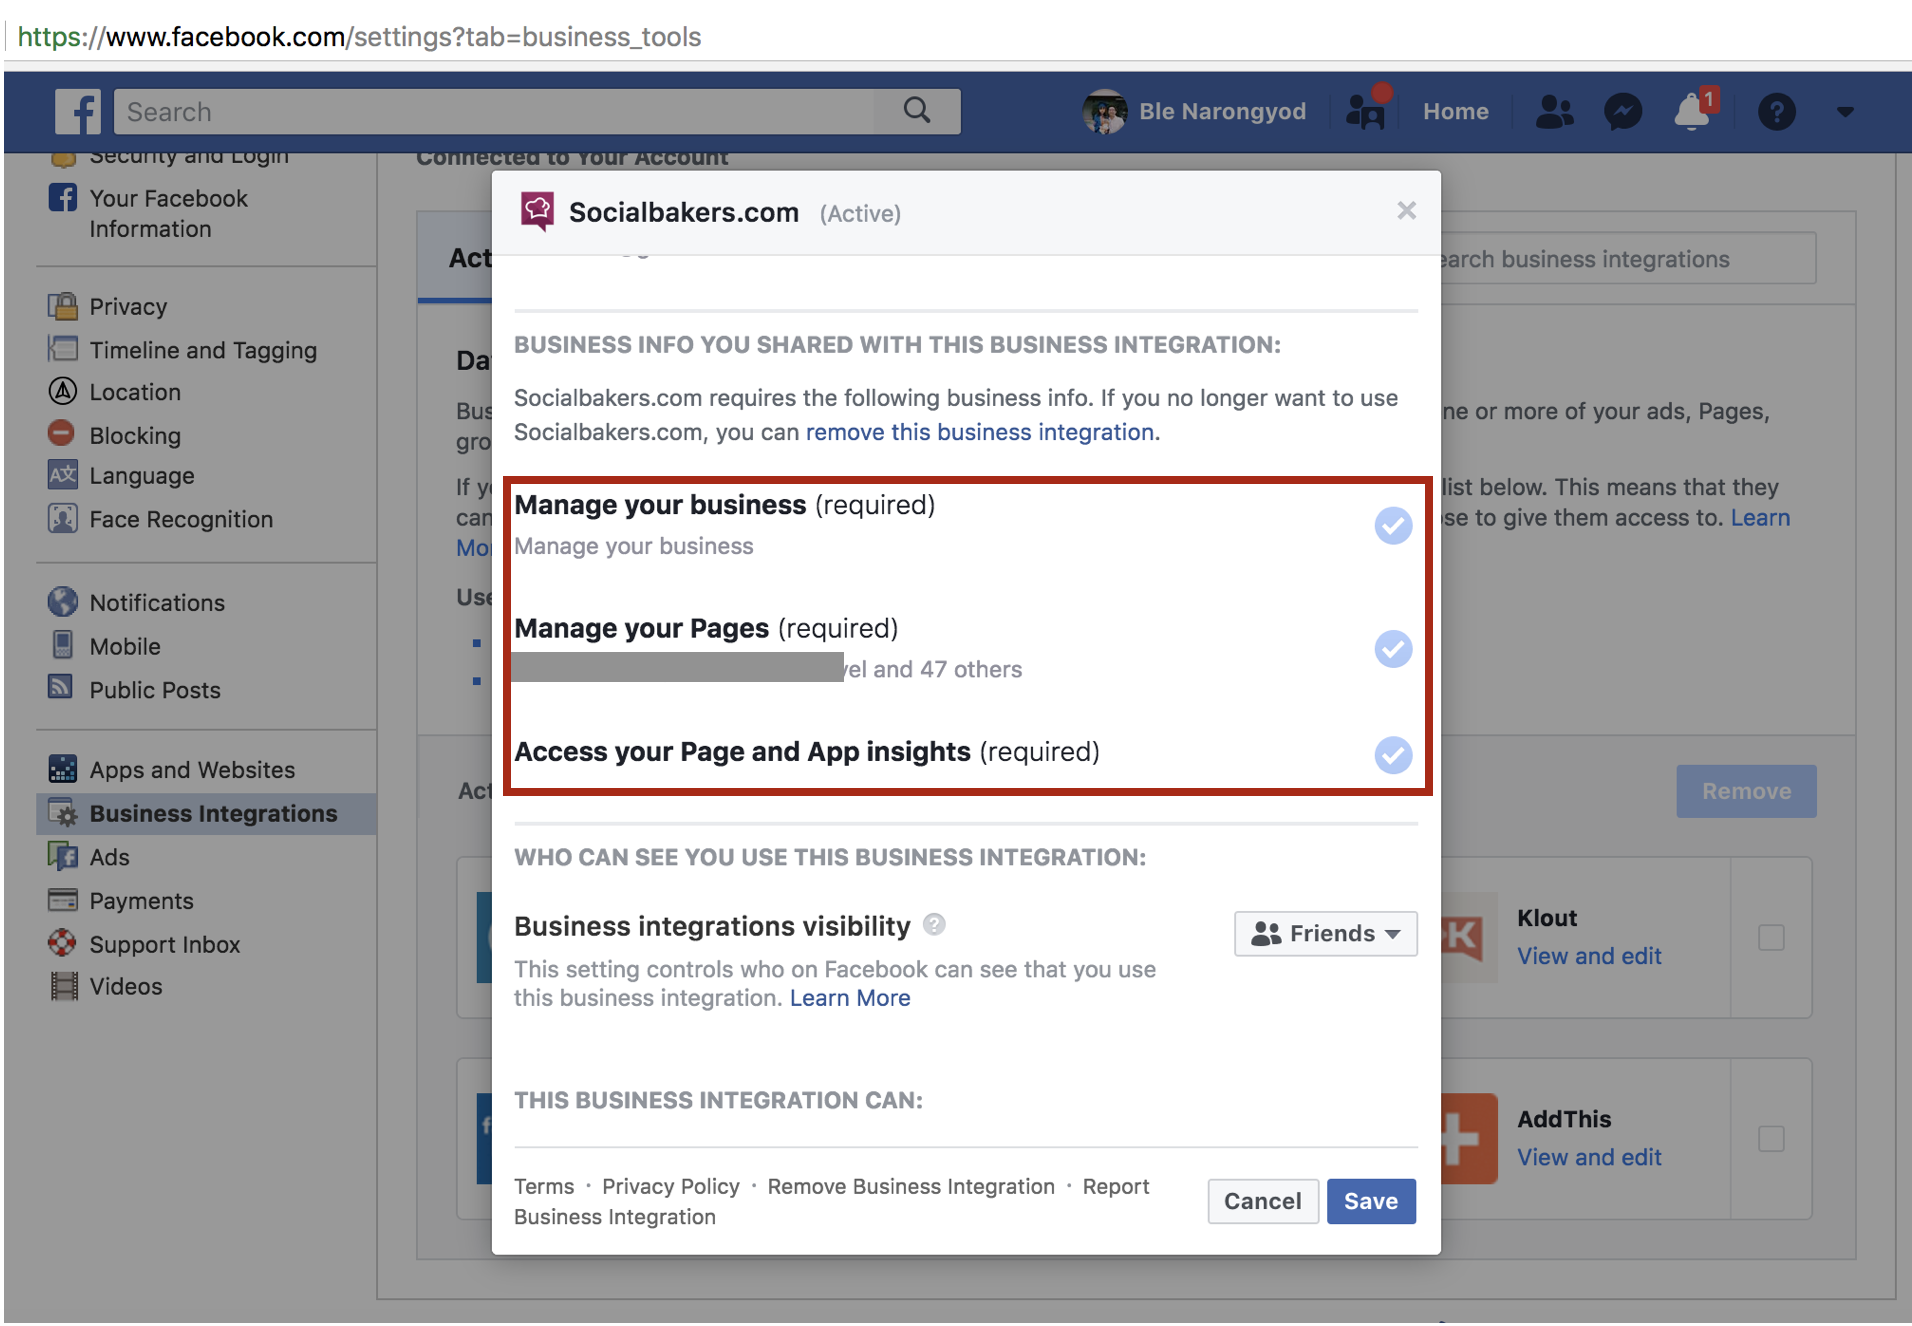Click the search magnifier button
Viewport: 1912px width, 1326px height.
coord(917,111)
